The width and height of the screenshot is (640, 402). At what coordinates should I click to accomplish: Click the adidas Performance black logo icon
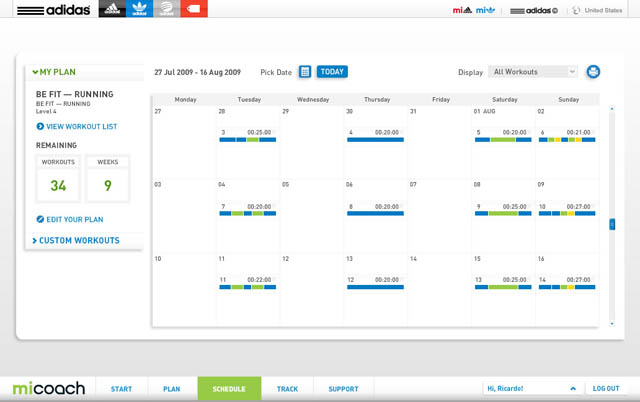click(112, 10)
